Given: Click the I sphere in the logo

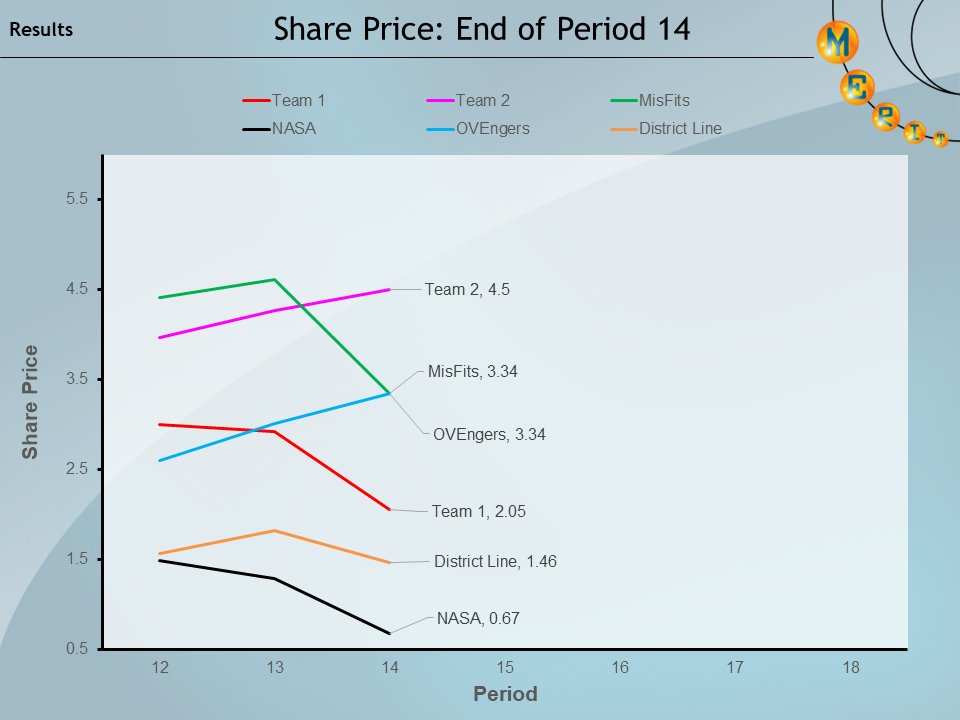Looking at the screenshot, I should [x=914, y=132].
